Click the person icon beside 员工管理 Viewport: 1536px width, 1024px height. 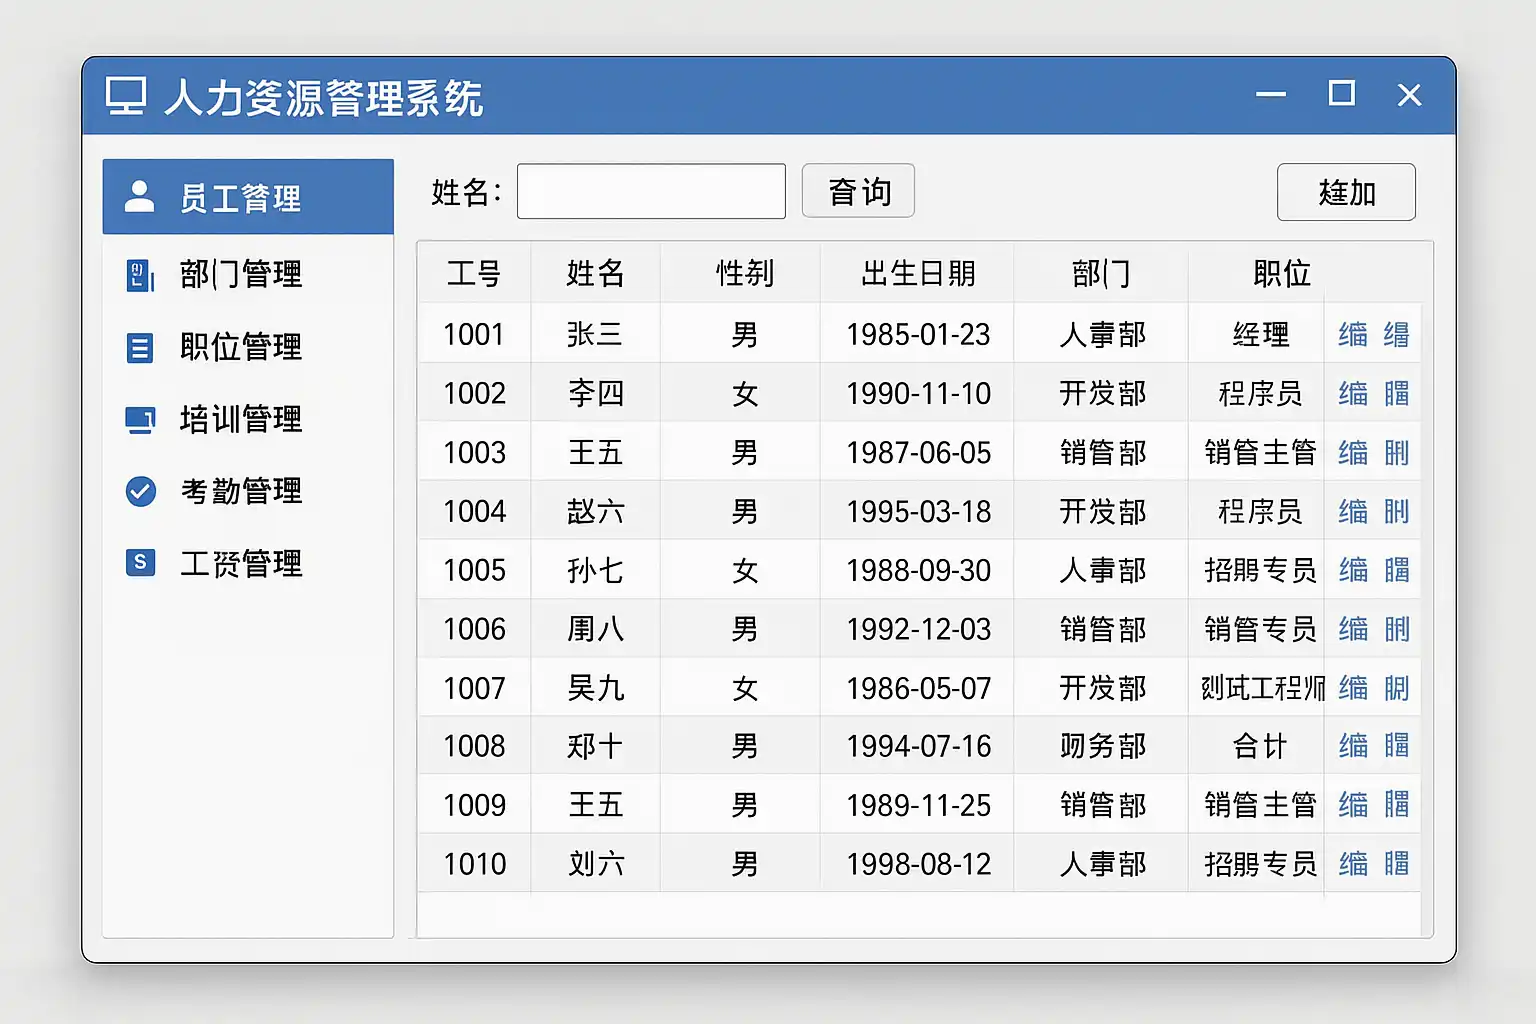click(x=139, y=197)
